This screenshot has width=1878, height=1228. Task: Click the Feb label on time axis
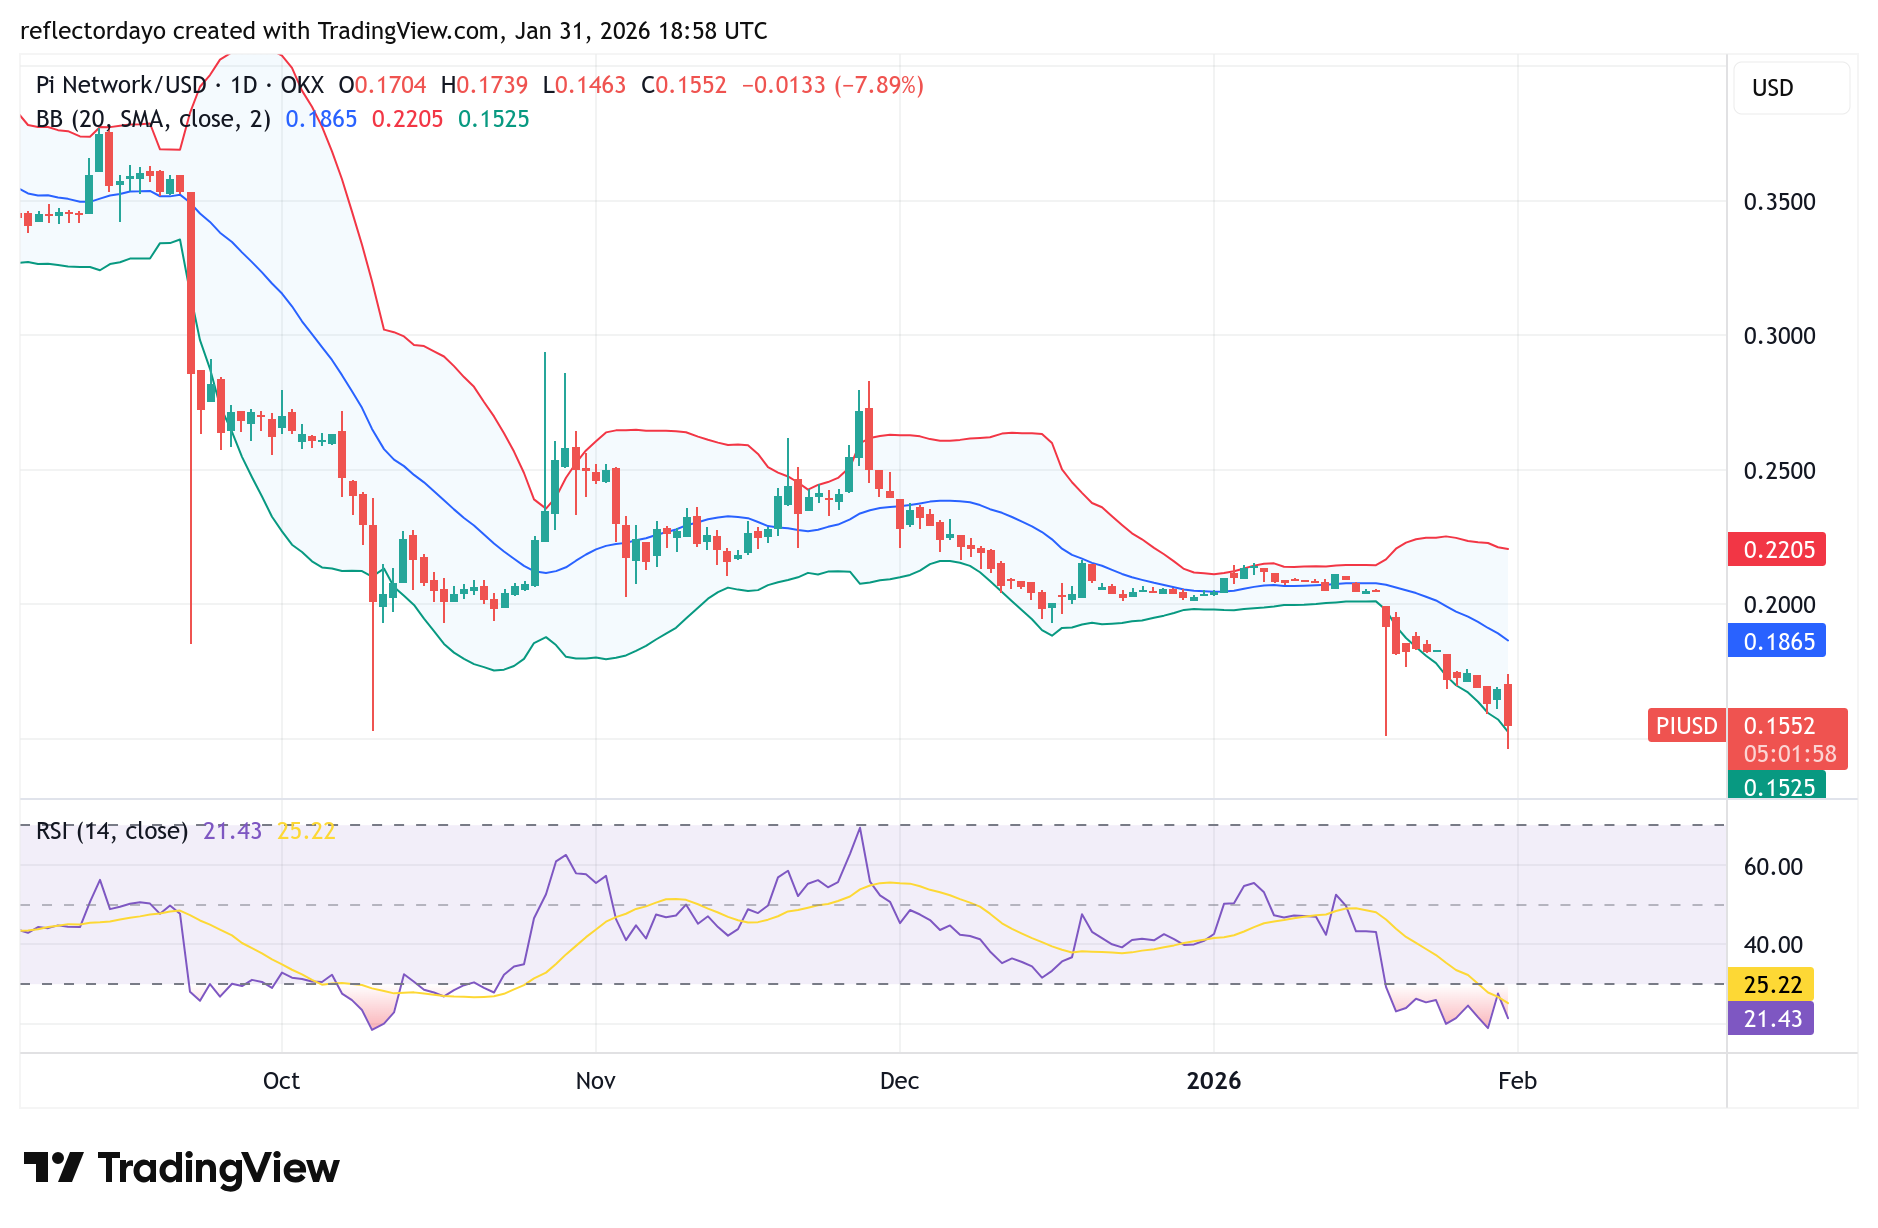1517,1081
